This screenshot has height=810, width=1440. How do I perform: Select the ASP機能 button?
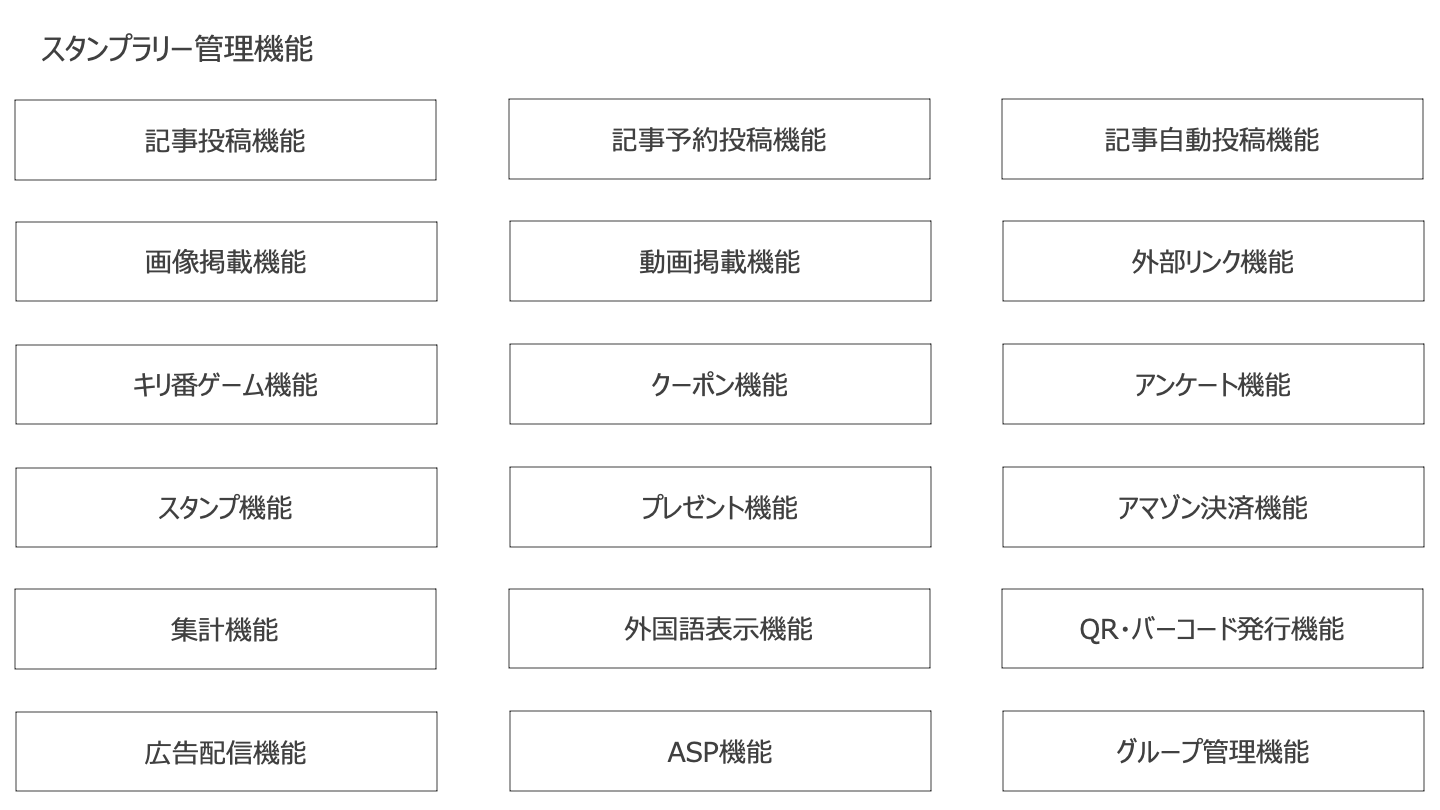click(720, 752)
